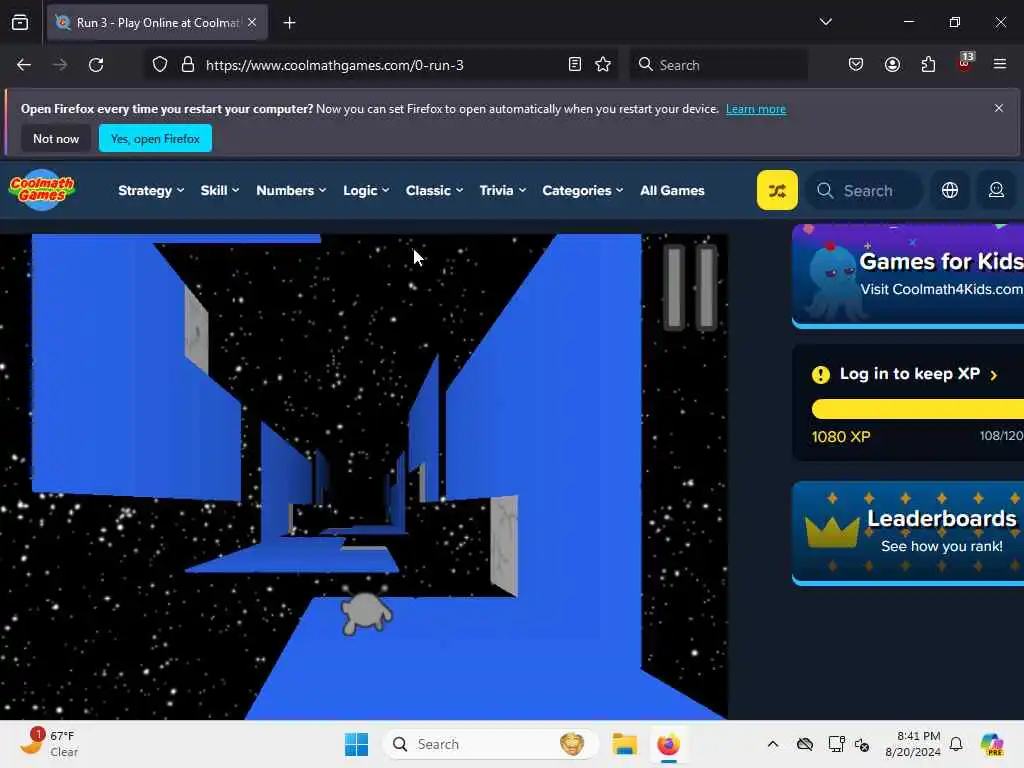Expand the Trivia menu

[x=502, y=190]
